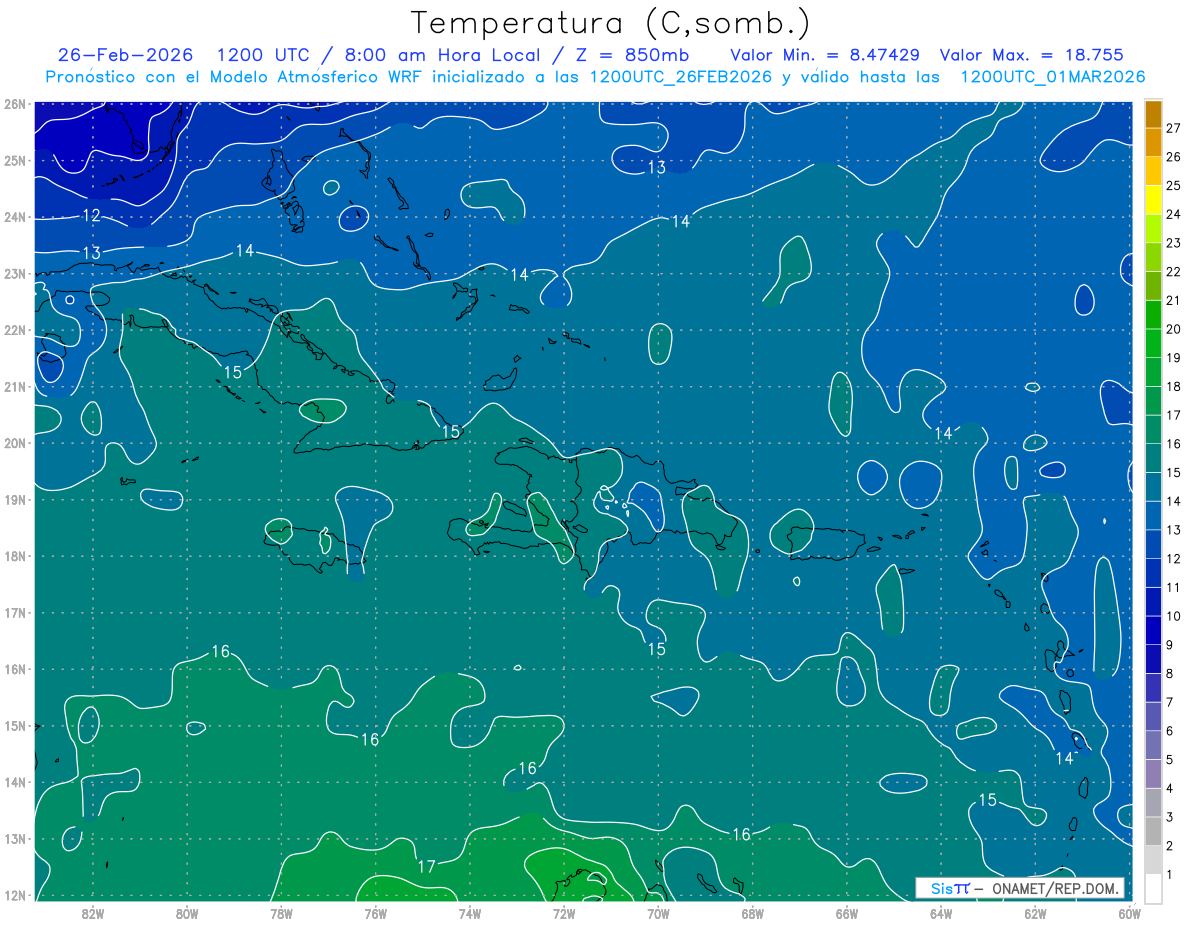Click the '64W' longitude axis label

(x=941, y=913)
